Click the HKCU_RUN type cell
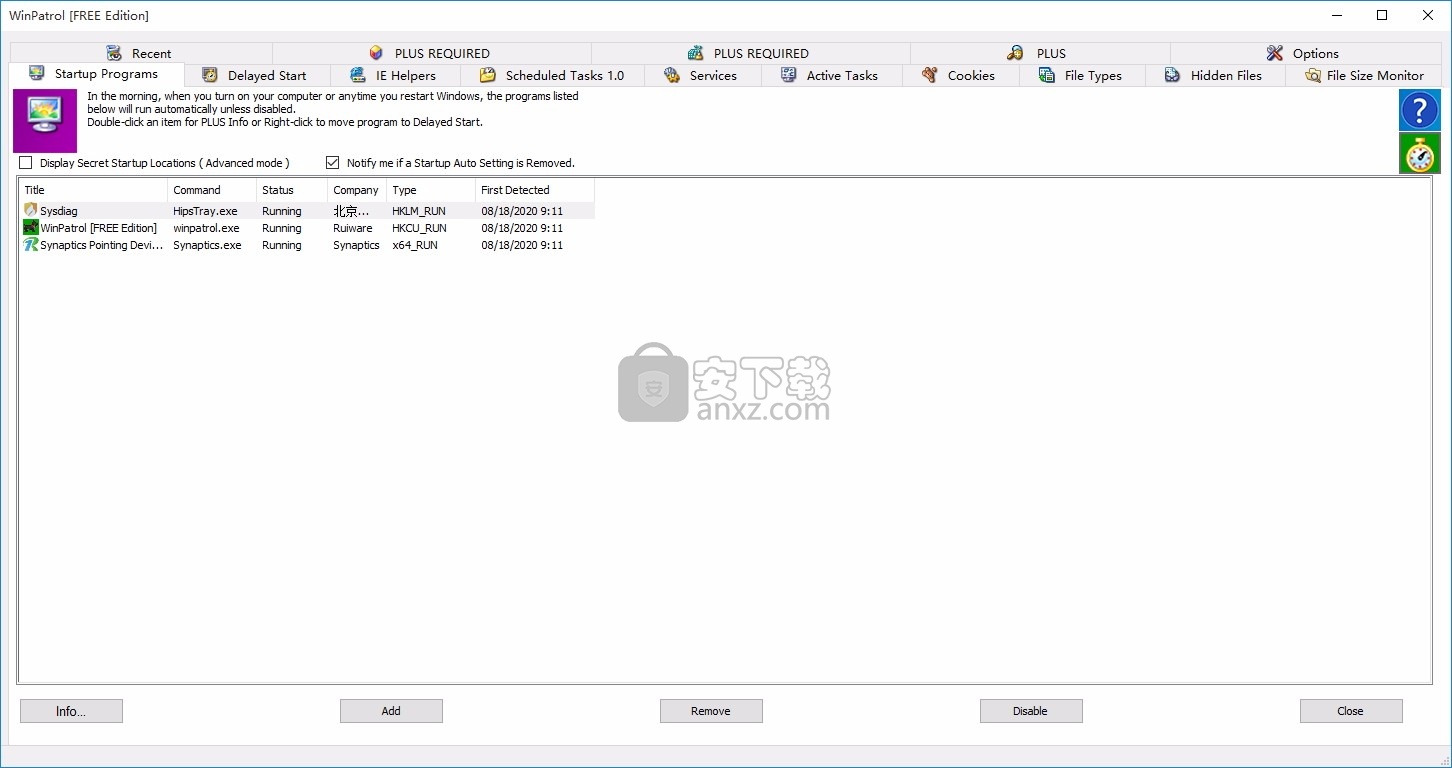This screenshot has height=768, width=1452. 419,228
